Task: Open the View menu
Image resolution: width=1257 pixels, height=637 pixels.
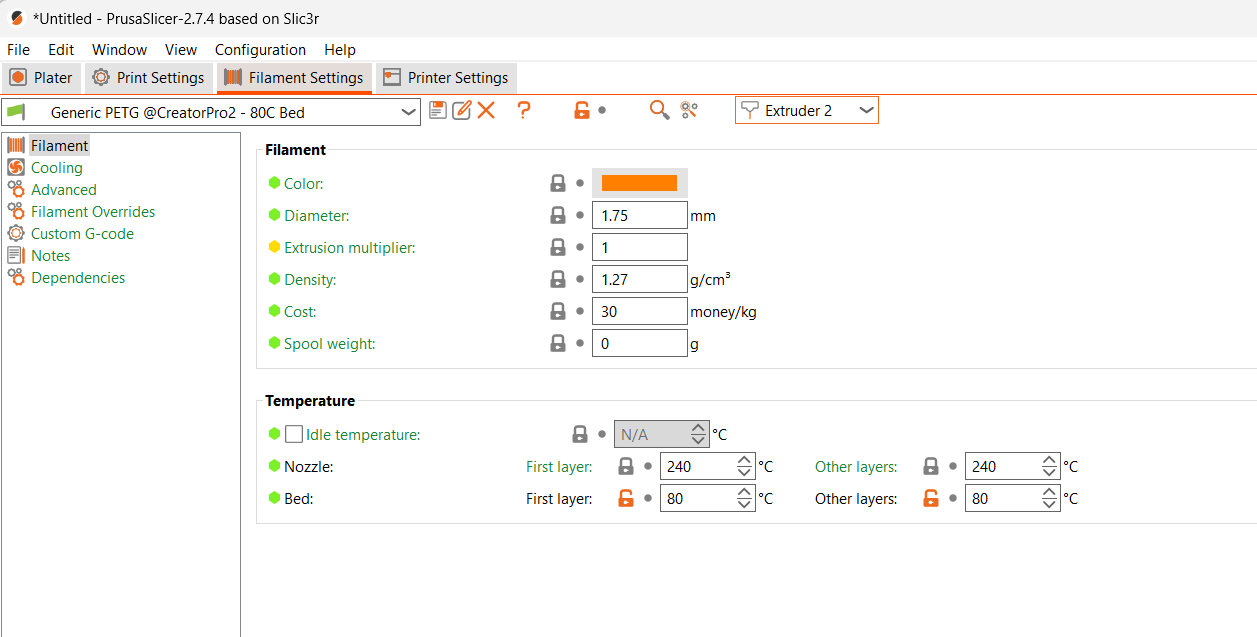Action: 181,49
